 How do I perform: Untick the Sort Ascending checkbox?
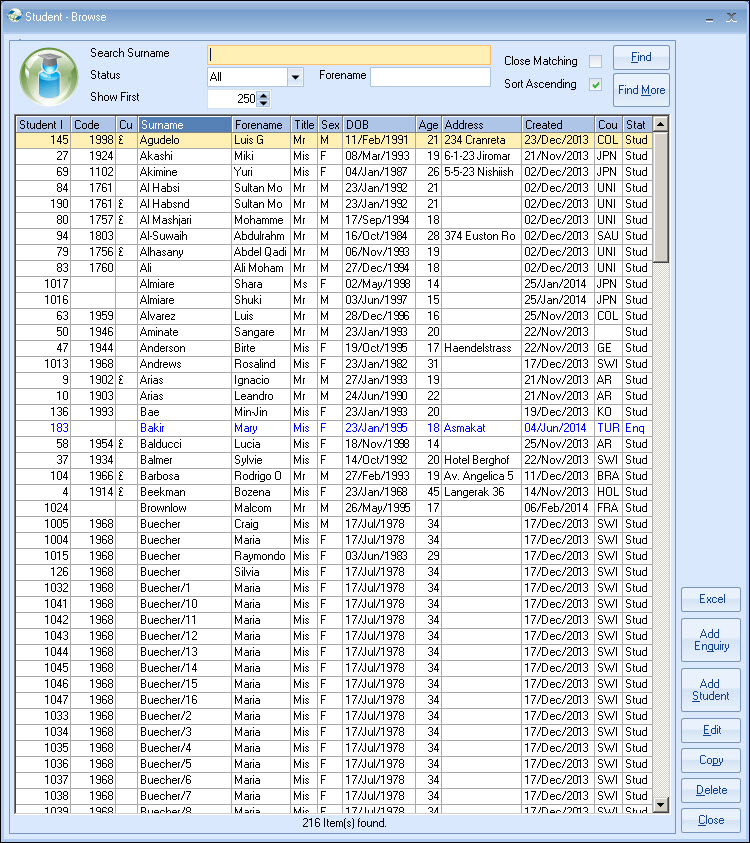(x=596, y=85)
